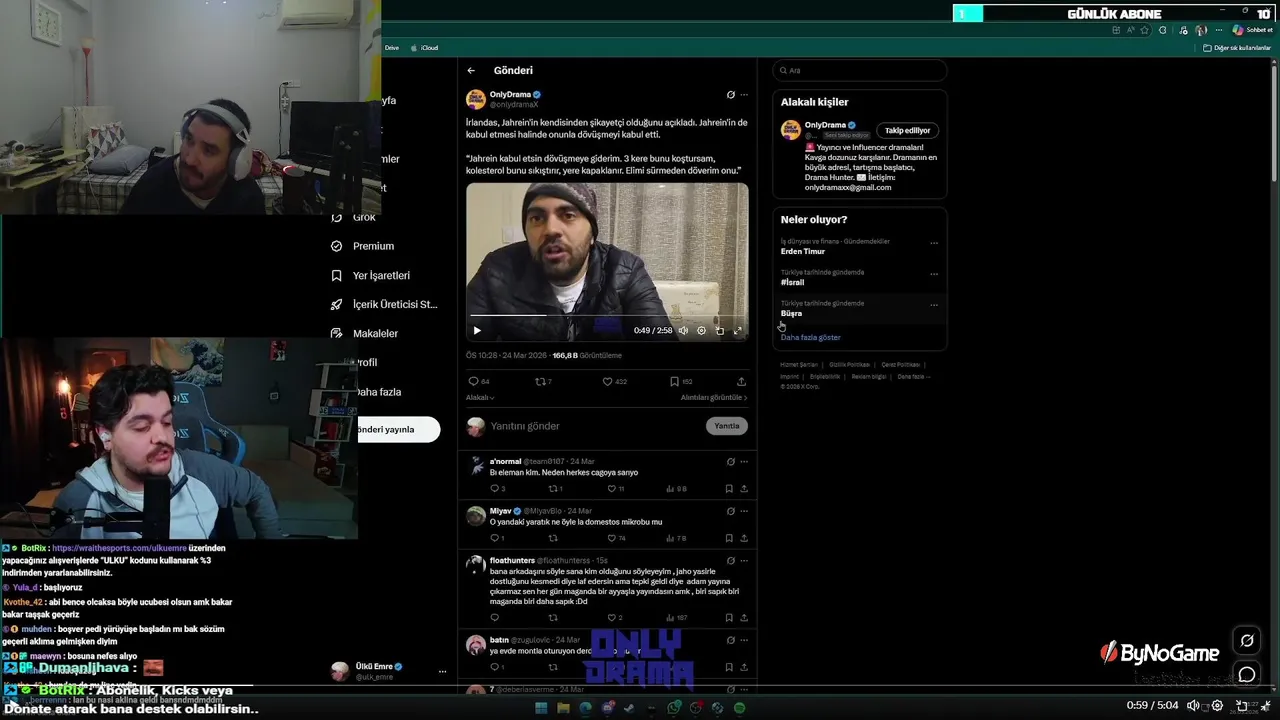The width and height of the screenshot is (1280, 720).
Task: Open Grok in the sidebar
Action: 354,217
